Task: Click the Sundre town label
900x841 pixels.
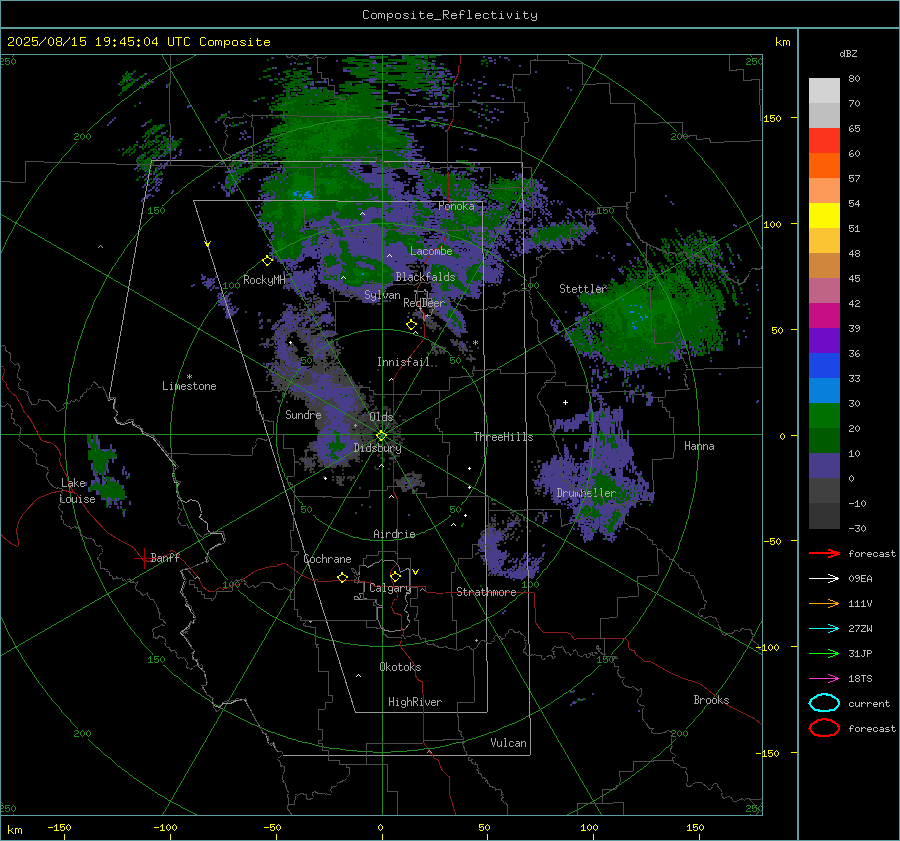Action: coord(303,414)
